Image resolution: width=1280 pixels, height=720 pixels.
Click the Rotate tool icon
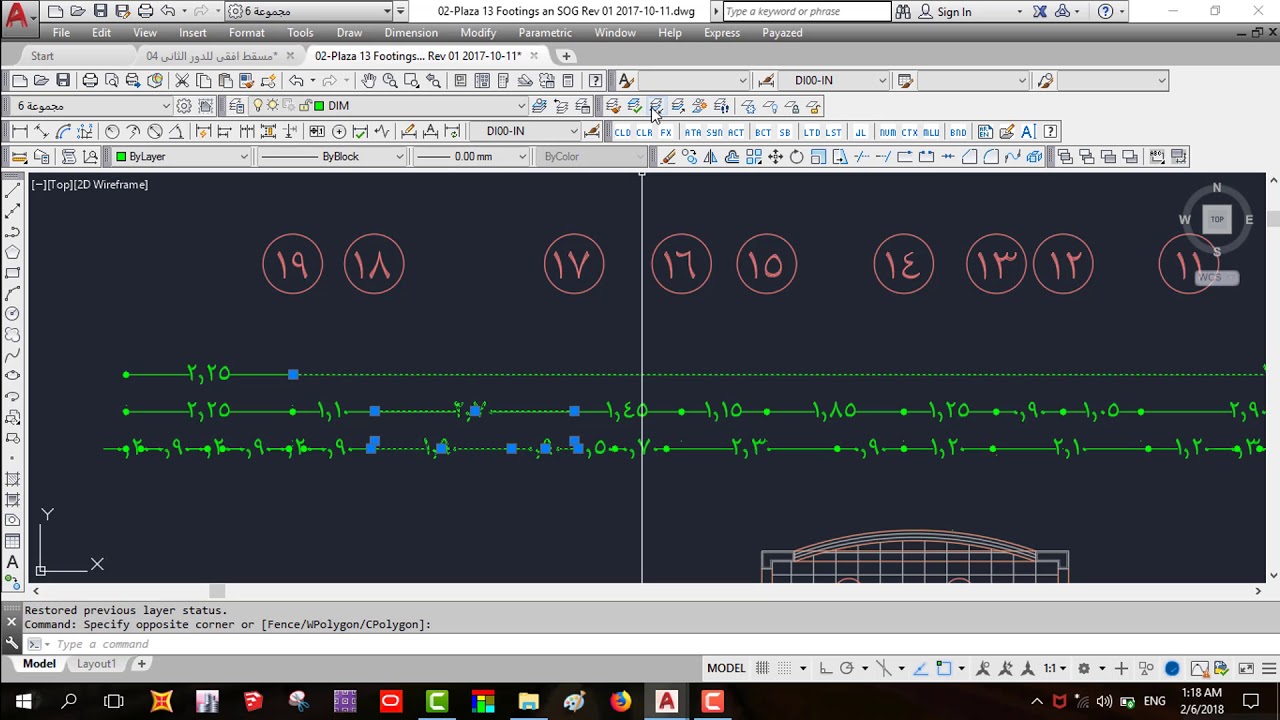[x=797, y=156]
